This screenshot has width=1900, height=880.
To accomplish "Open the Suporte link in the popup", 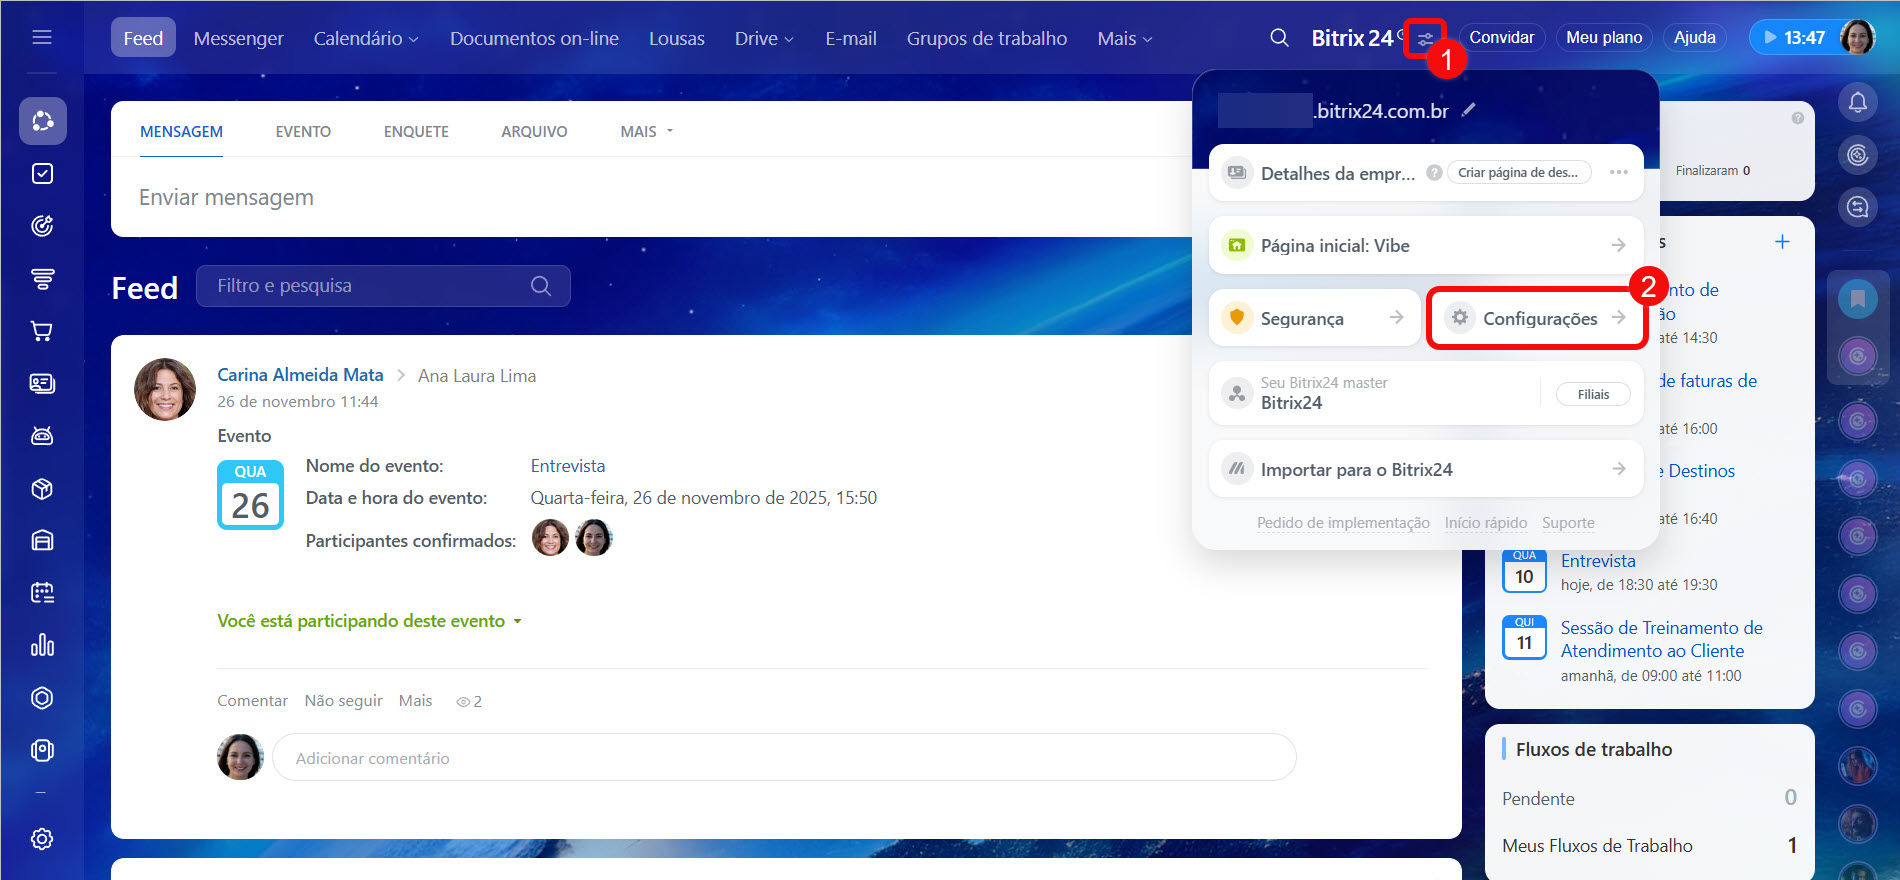I will tap(1567, 523).
